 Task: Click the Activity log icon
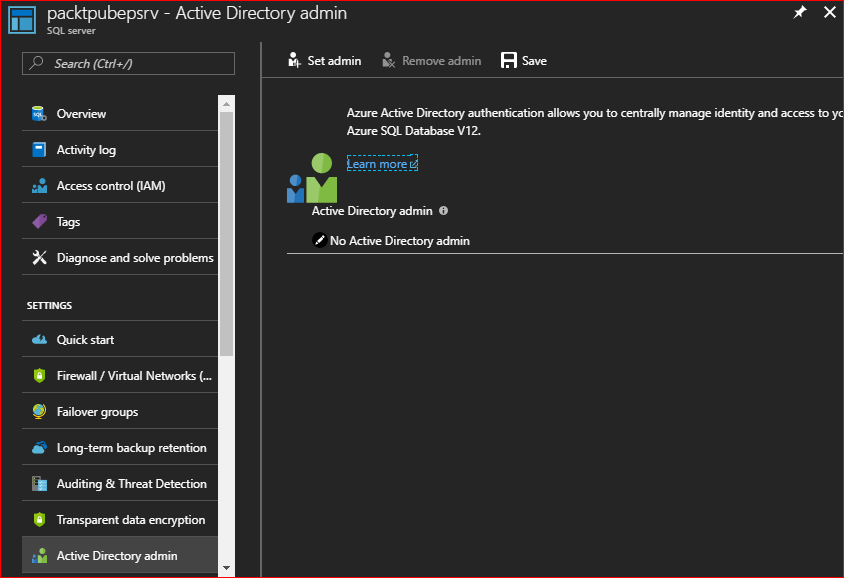pyautogui.click(x=39, y=150)
